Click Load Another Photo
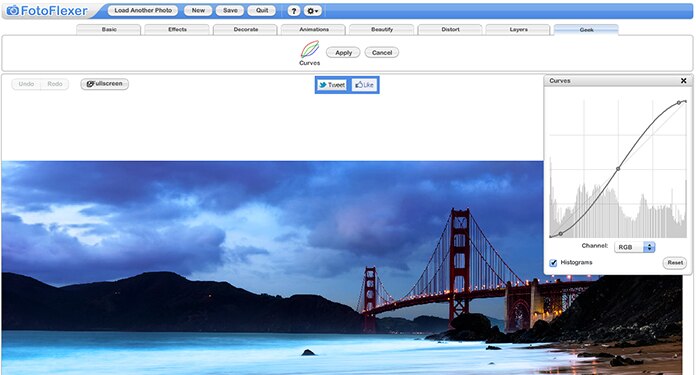Screen dimensions: 696x375 pyautogui.click(x=143, y=10)
